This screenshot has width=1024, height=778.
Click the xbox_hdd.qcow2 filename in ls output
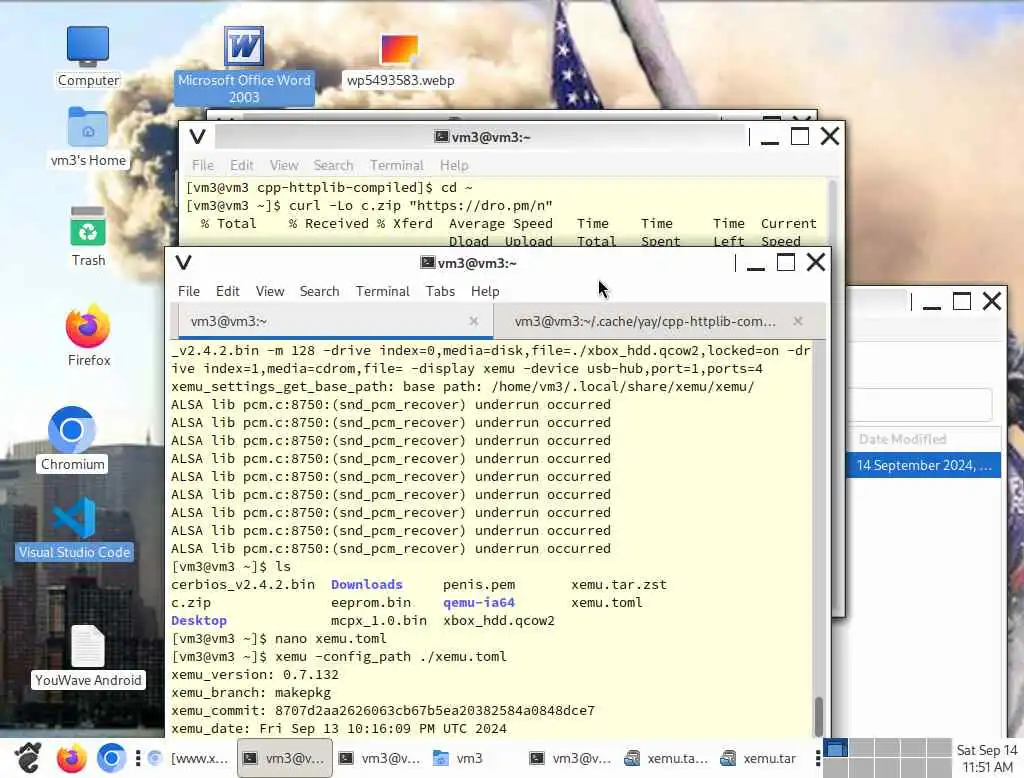point(498,621)
